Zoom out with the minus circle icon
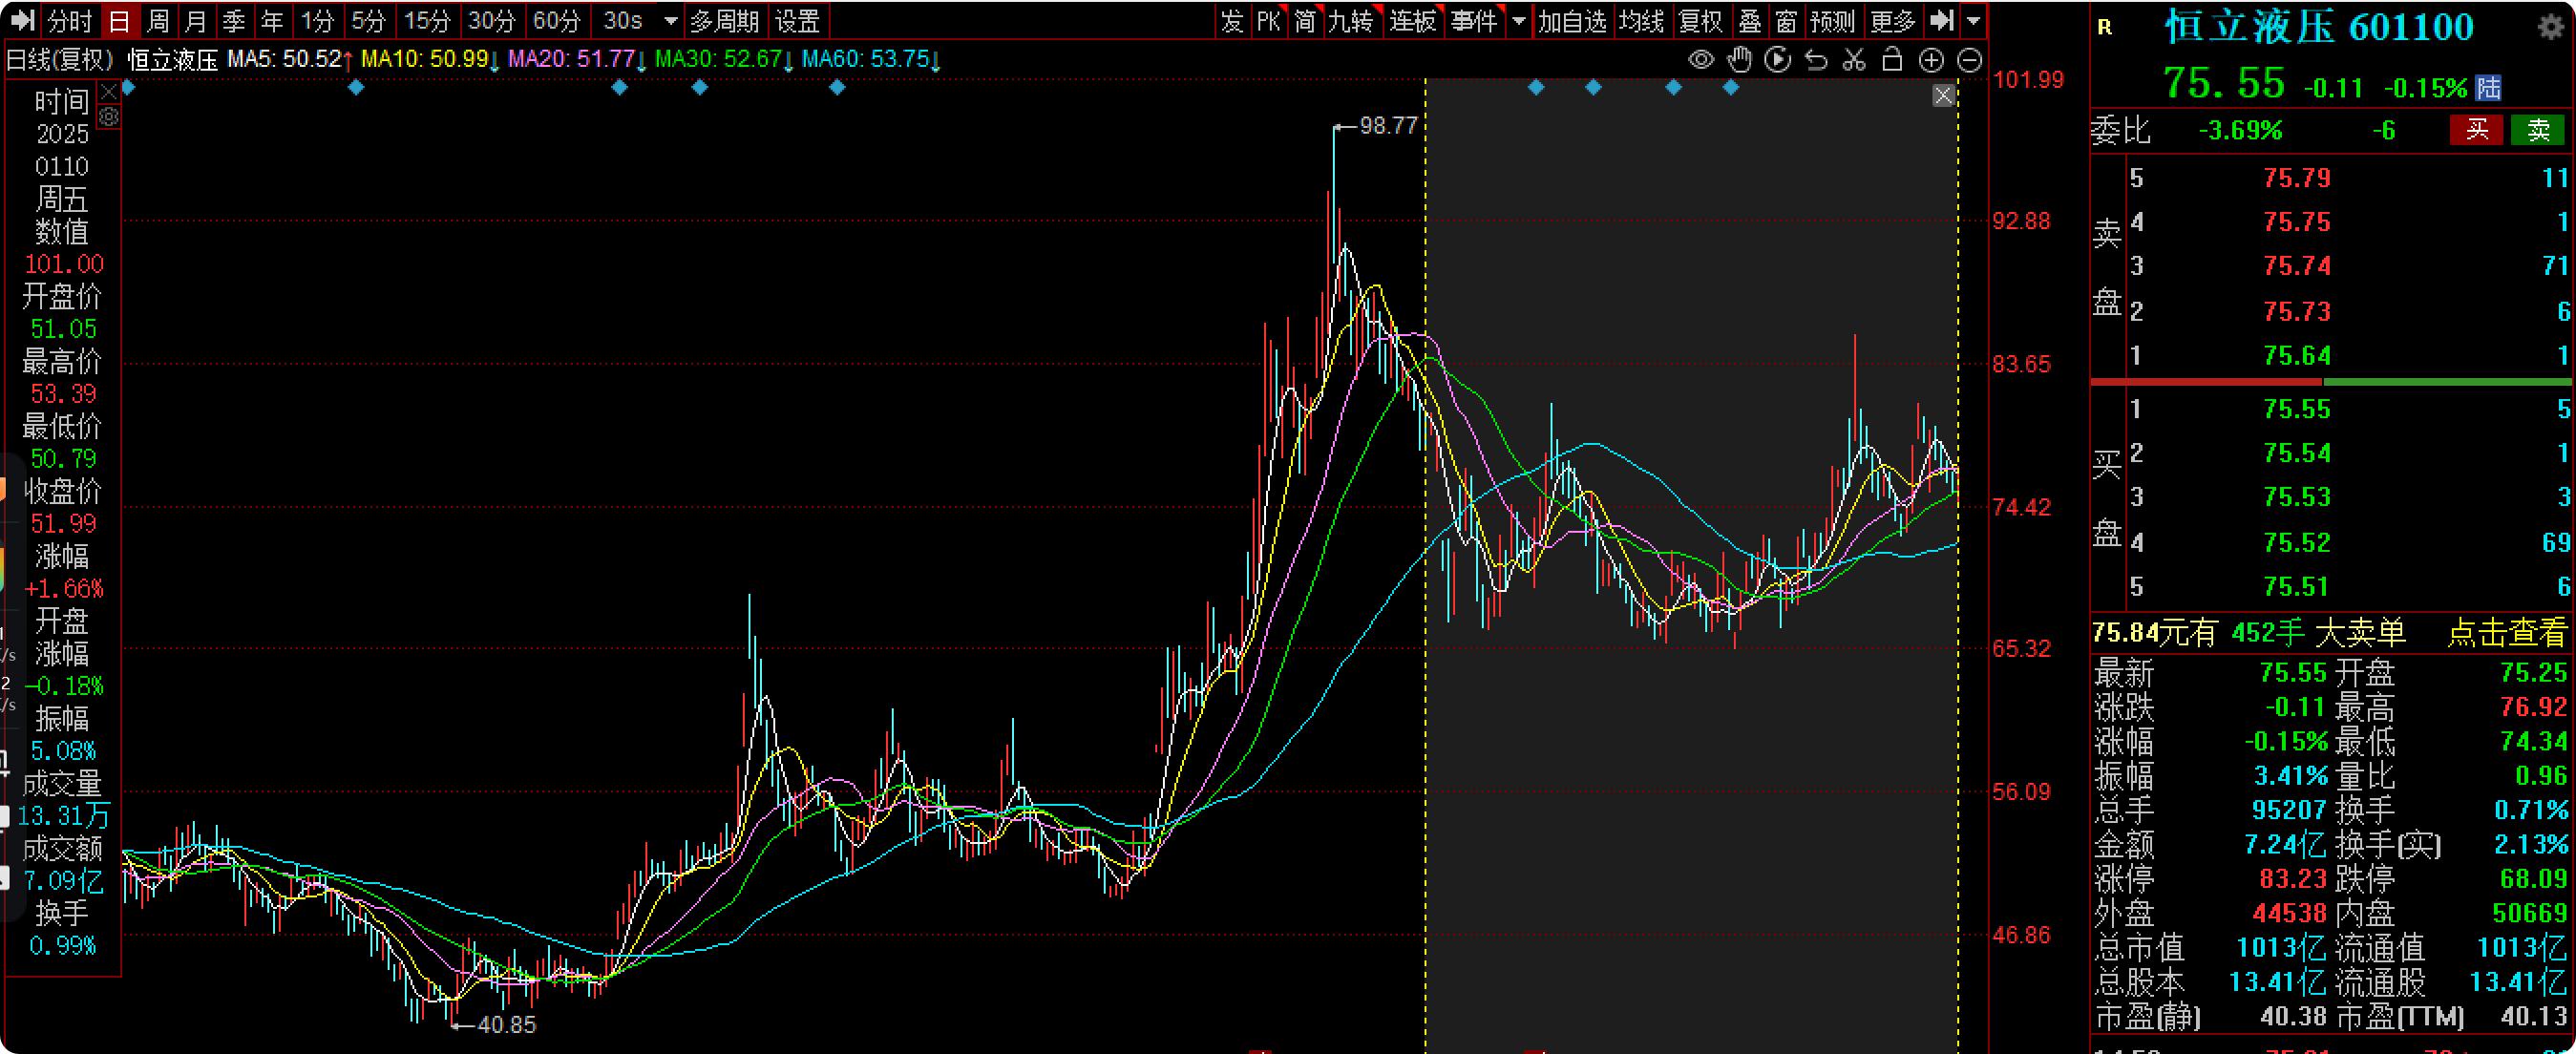 tap(1969, 61)
